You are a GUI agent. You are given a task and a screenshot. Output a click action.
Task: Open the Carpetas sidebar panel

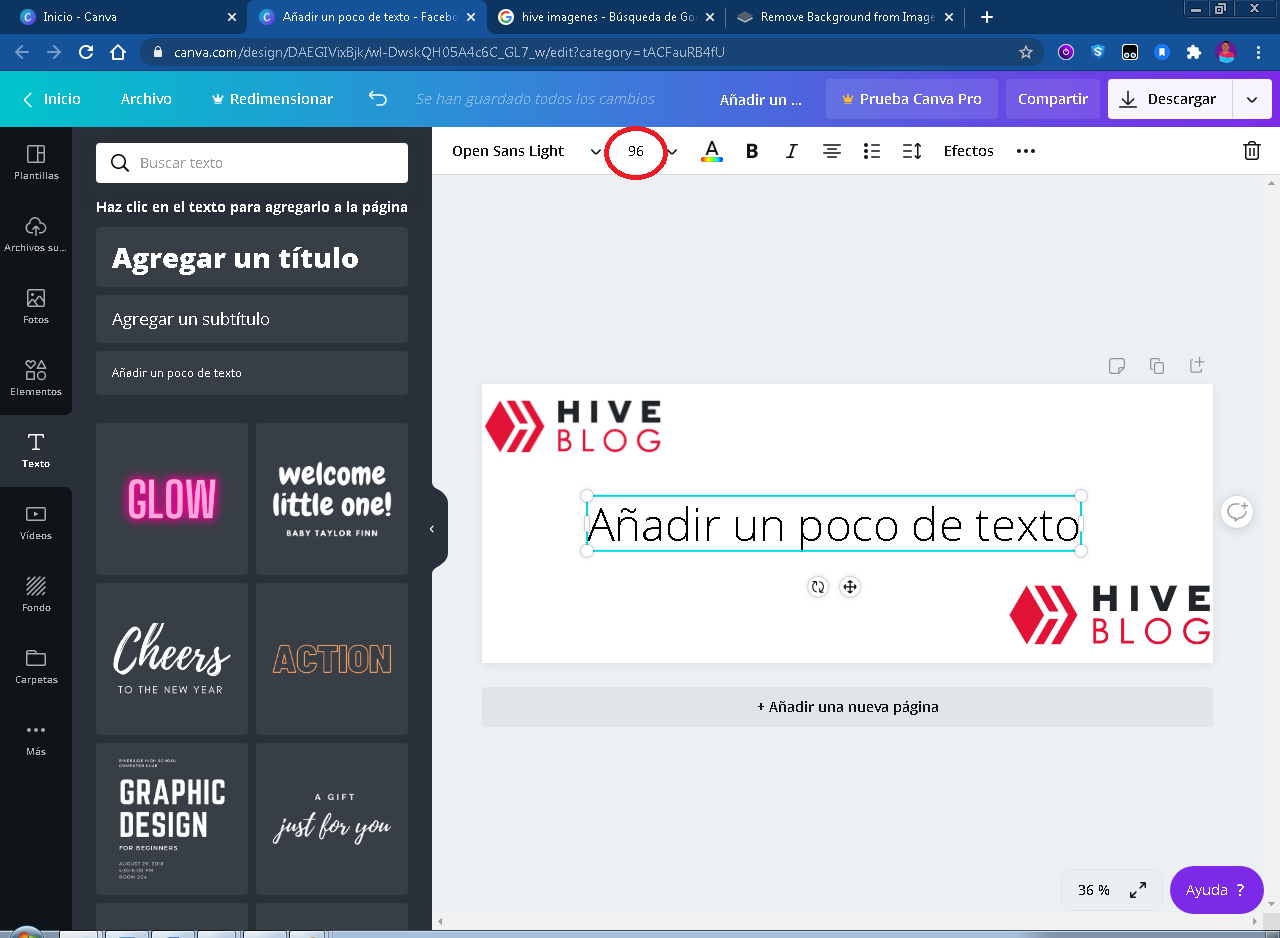[36, 667]
